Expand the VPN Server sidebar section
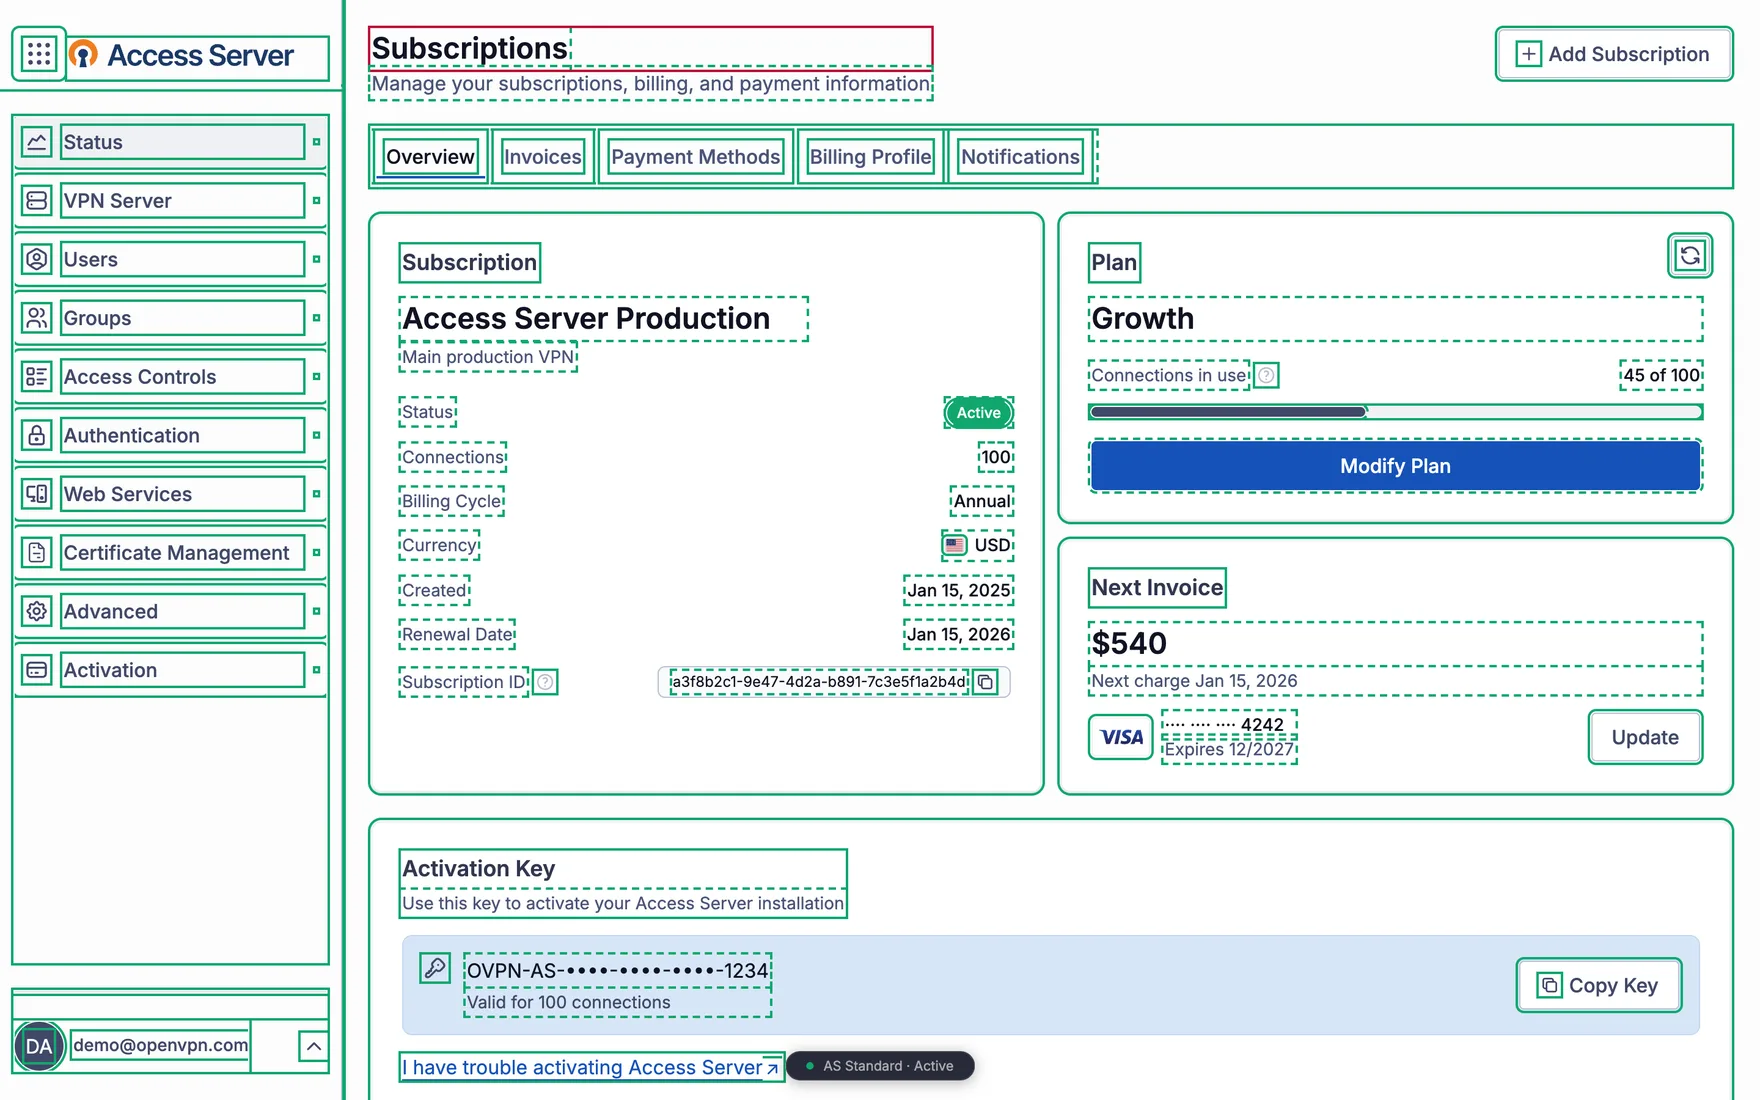Image resolution: width=1760 pixels, height=1100 pixels. tap(316, 201)
